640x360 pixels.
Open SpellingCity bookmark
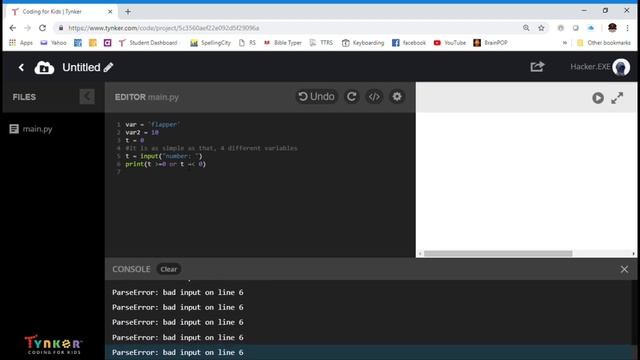tap(211, 42)
